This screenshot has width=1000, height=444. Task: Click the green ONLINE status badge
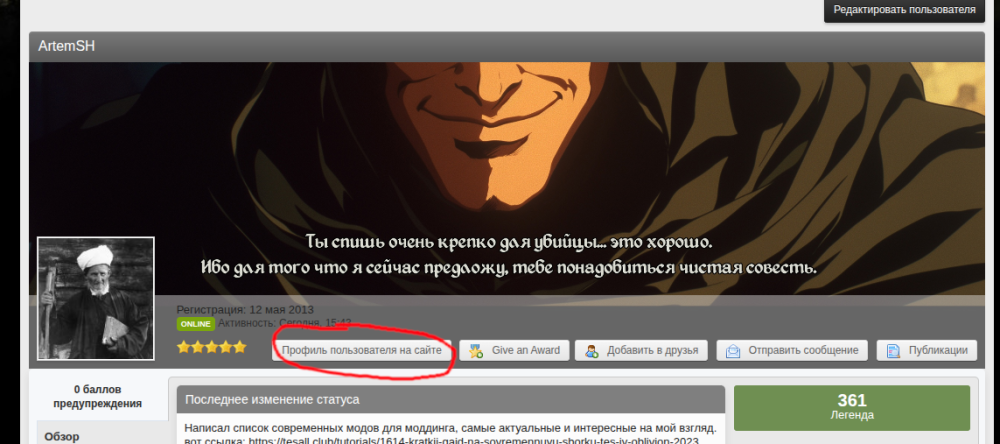tap(196, 324)
